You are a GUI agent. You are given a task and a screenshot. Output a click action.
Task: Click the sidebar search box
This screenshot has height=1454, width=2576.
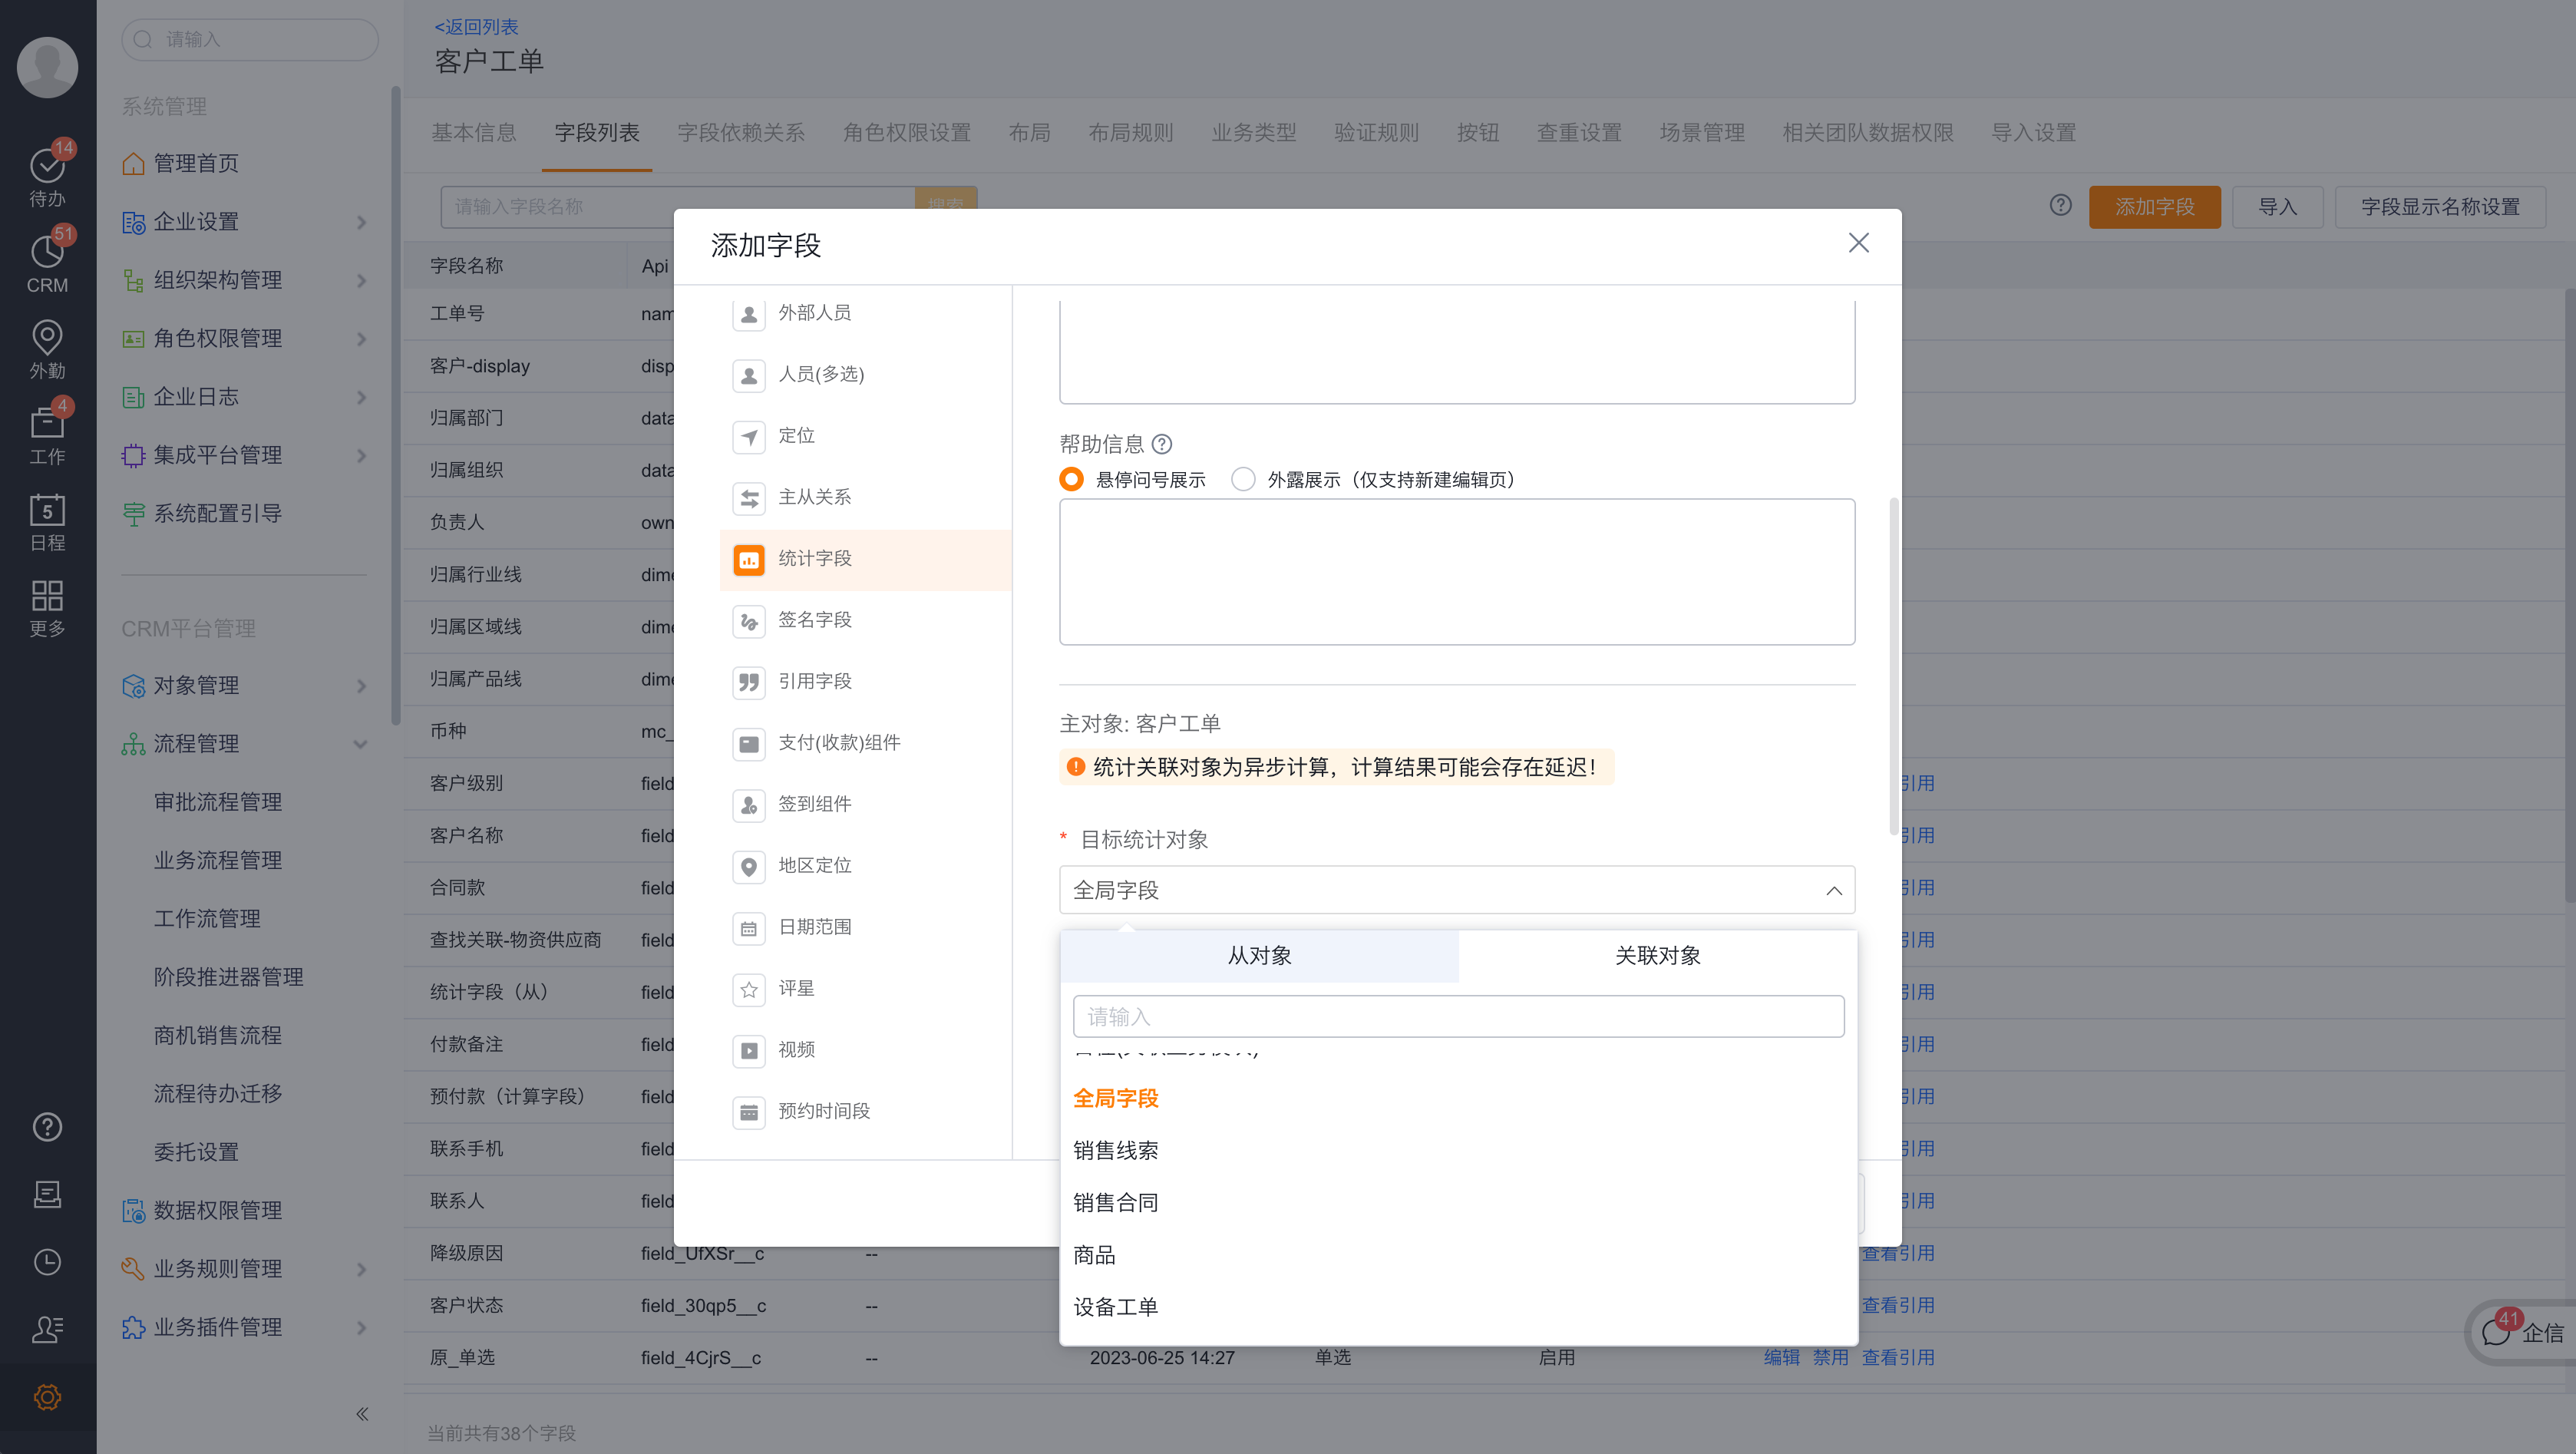tap(249, 40)
